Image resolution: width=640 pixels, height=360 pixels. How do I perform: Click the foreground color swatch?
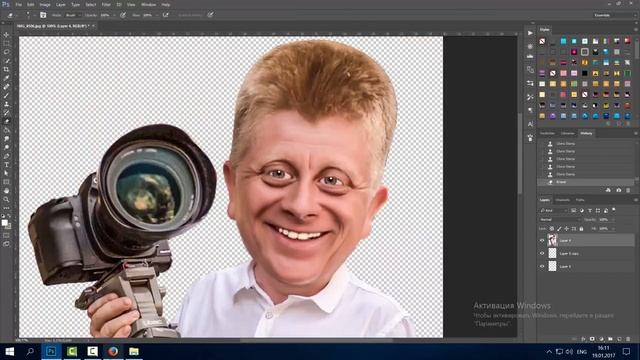coord(4,222)
